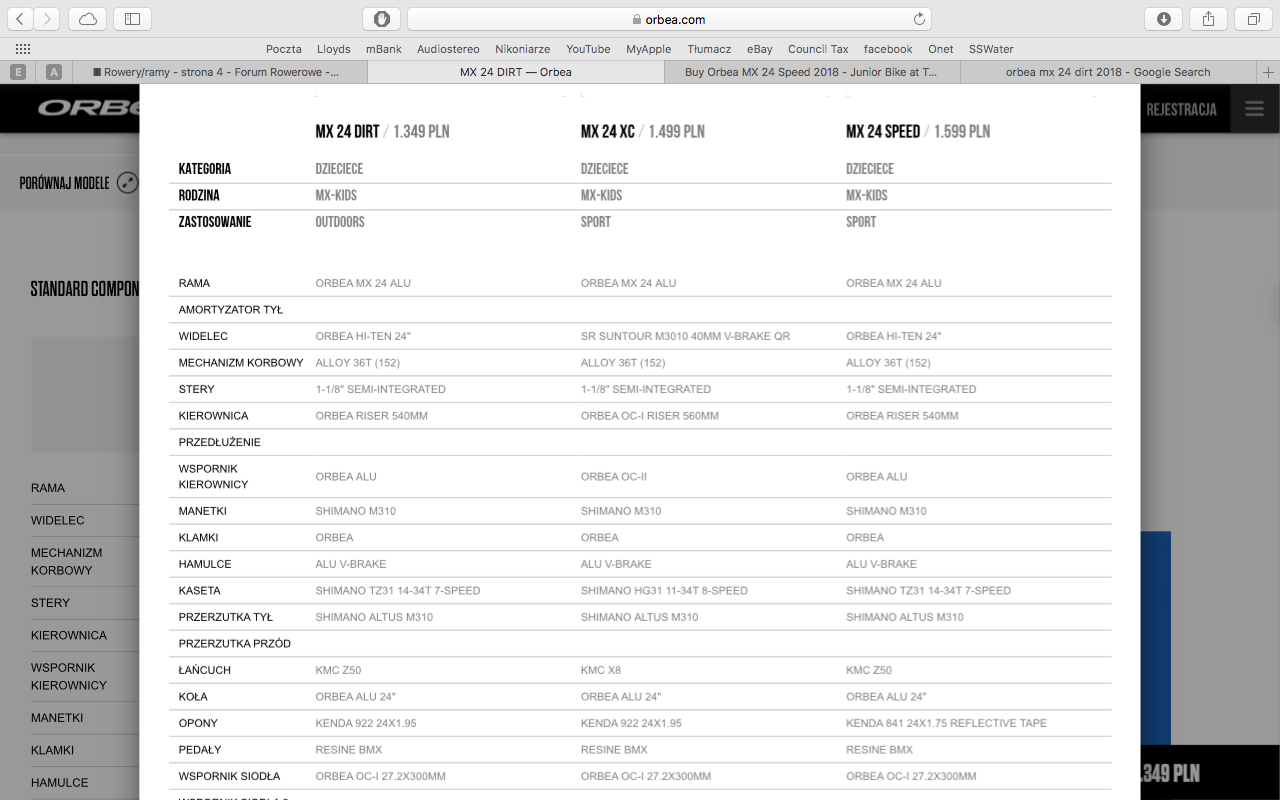This screenshot has width=1280, height=800.
Task: Open iCloud Tabs from the toolbar
Action: point(88,19)
